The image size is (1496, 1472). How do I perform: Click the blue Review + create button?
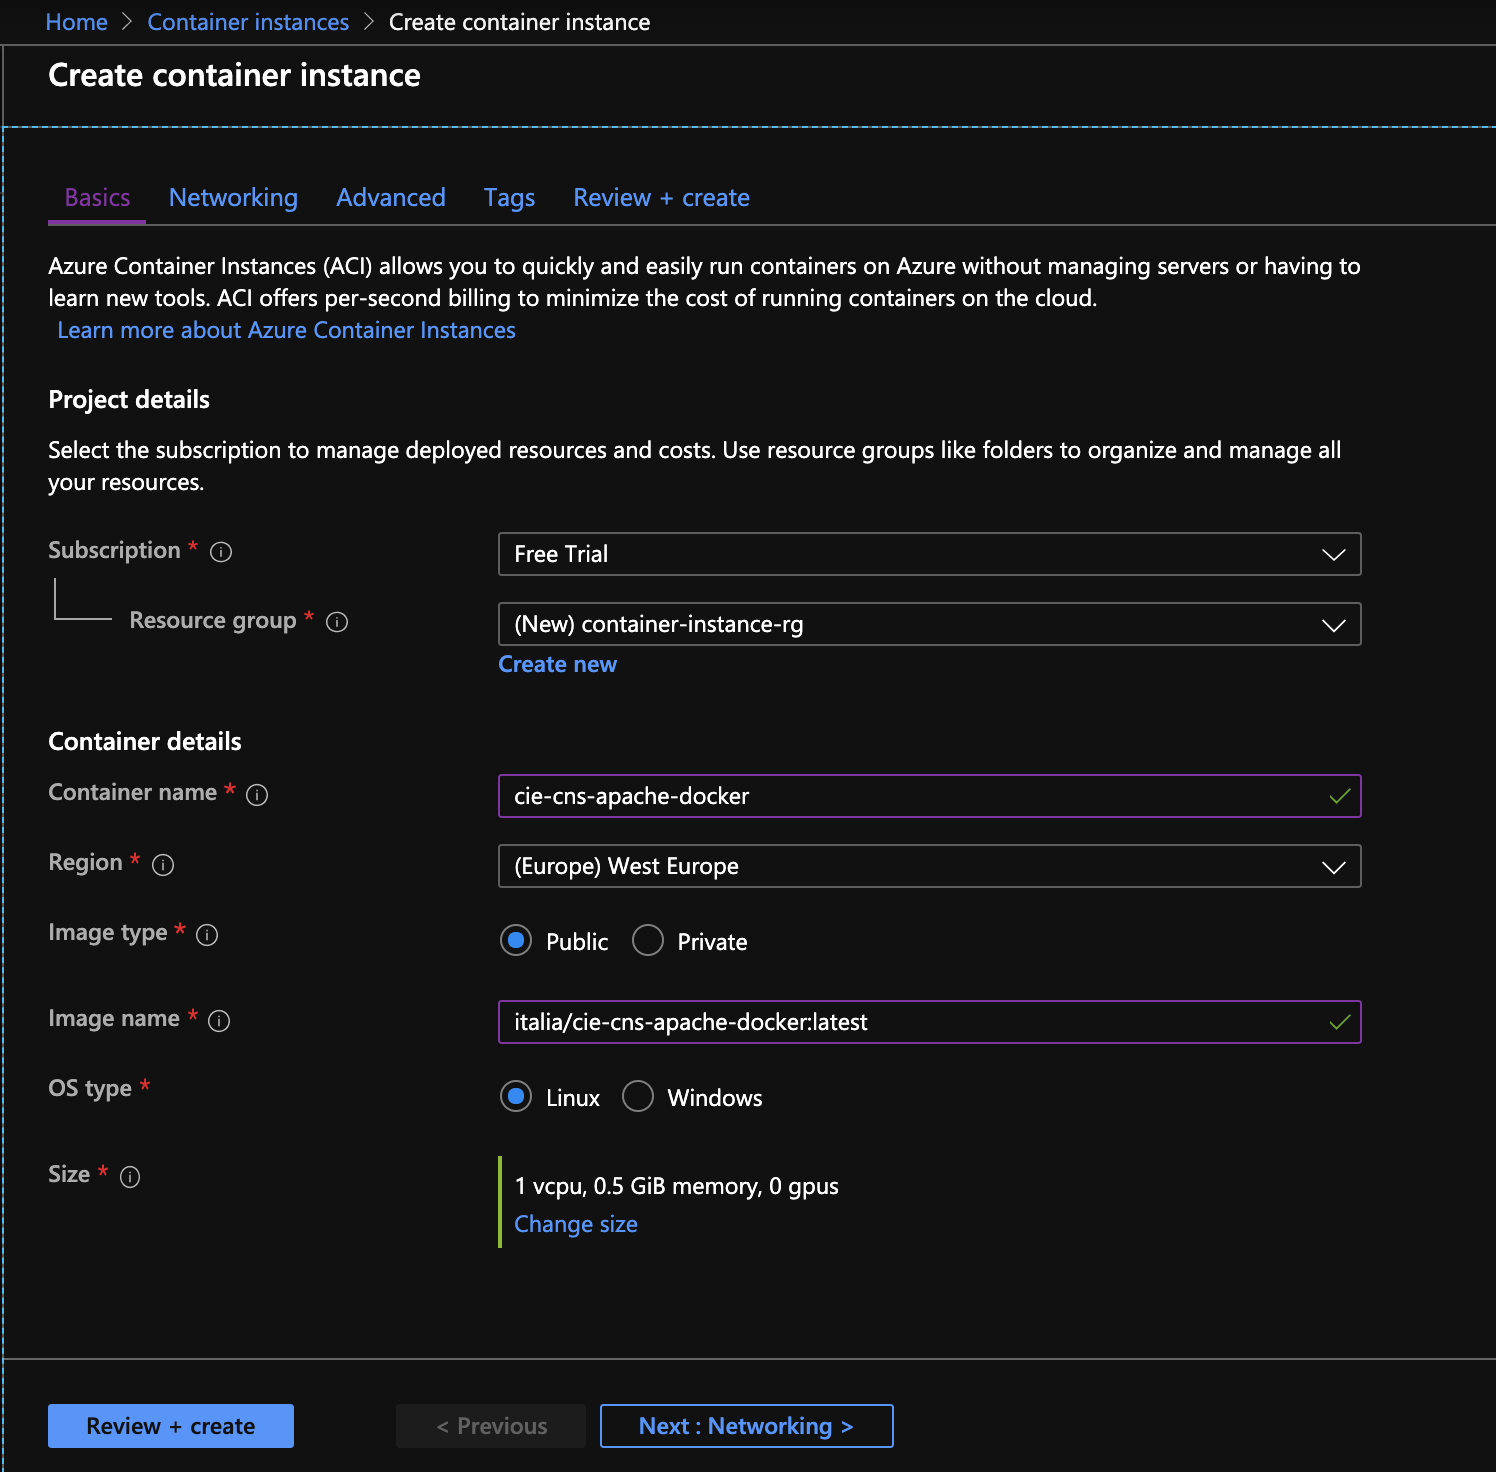(171, 1426)
